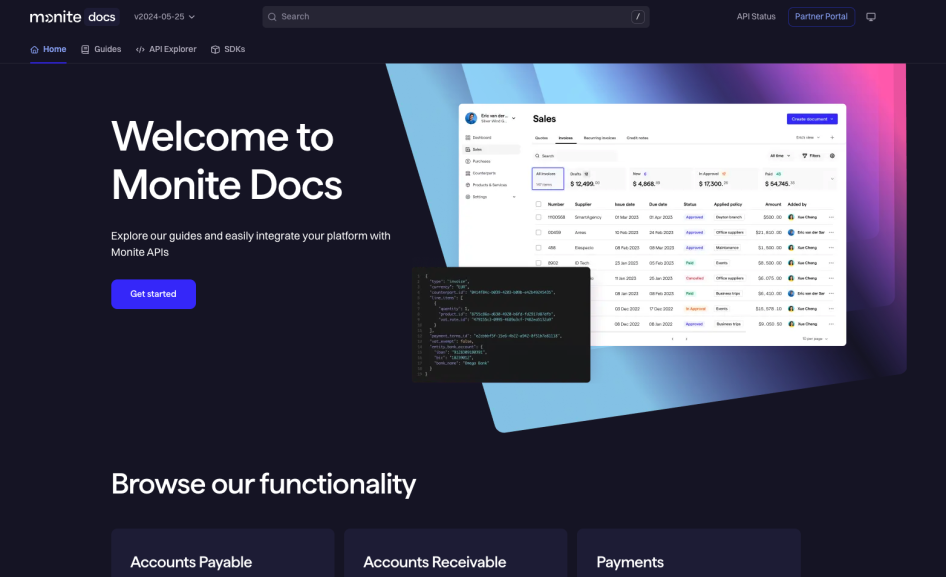Screen dimensions: 946x577
Task: Toggle the theme via monitor icon
Action: tap(871, 17)
